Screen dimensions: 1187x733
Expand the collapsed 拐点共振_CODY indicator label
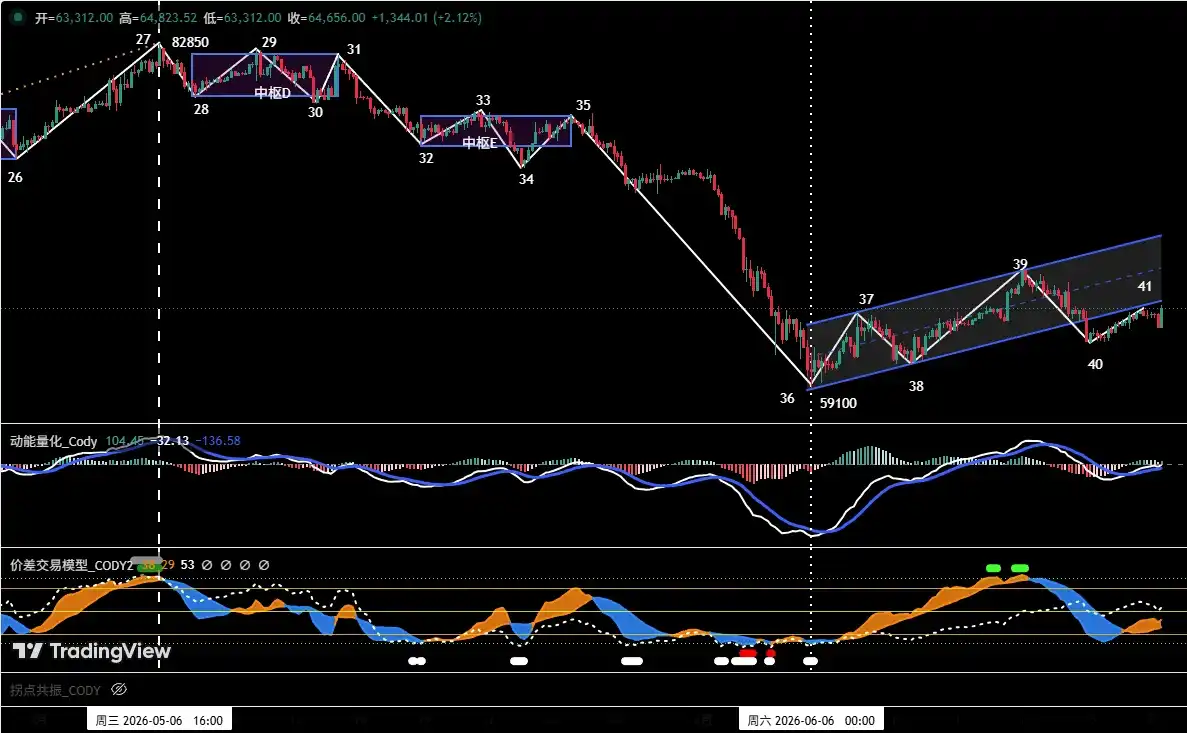(x=55, y=690)
